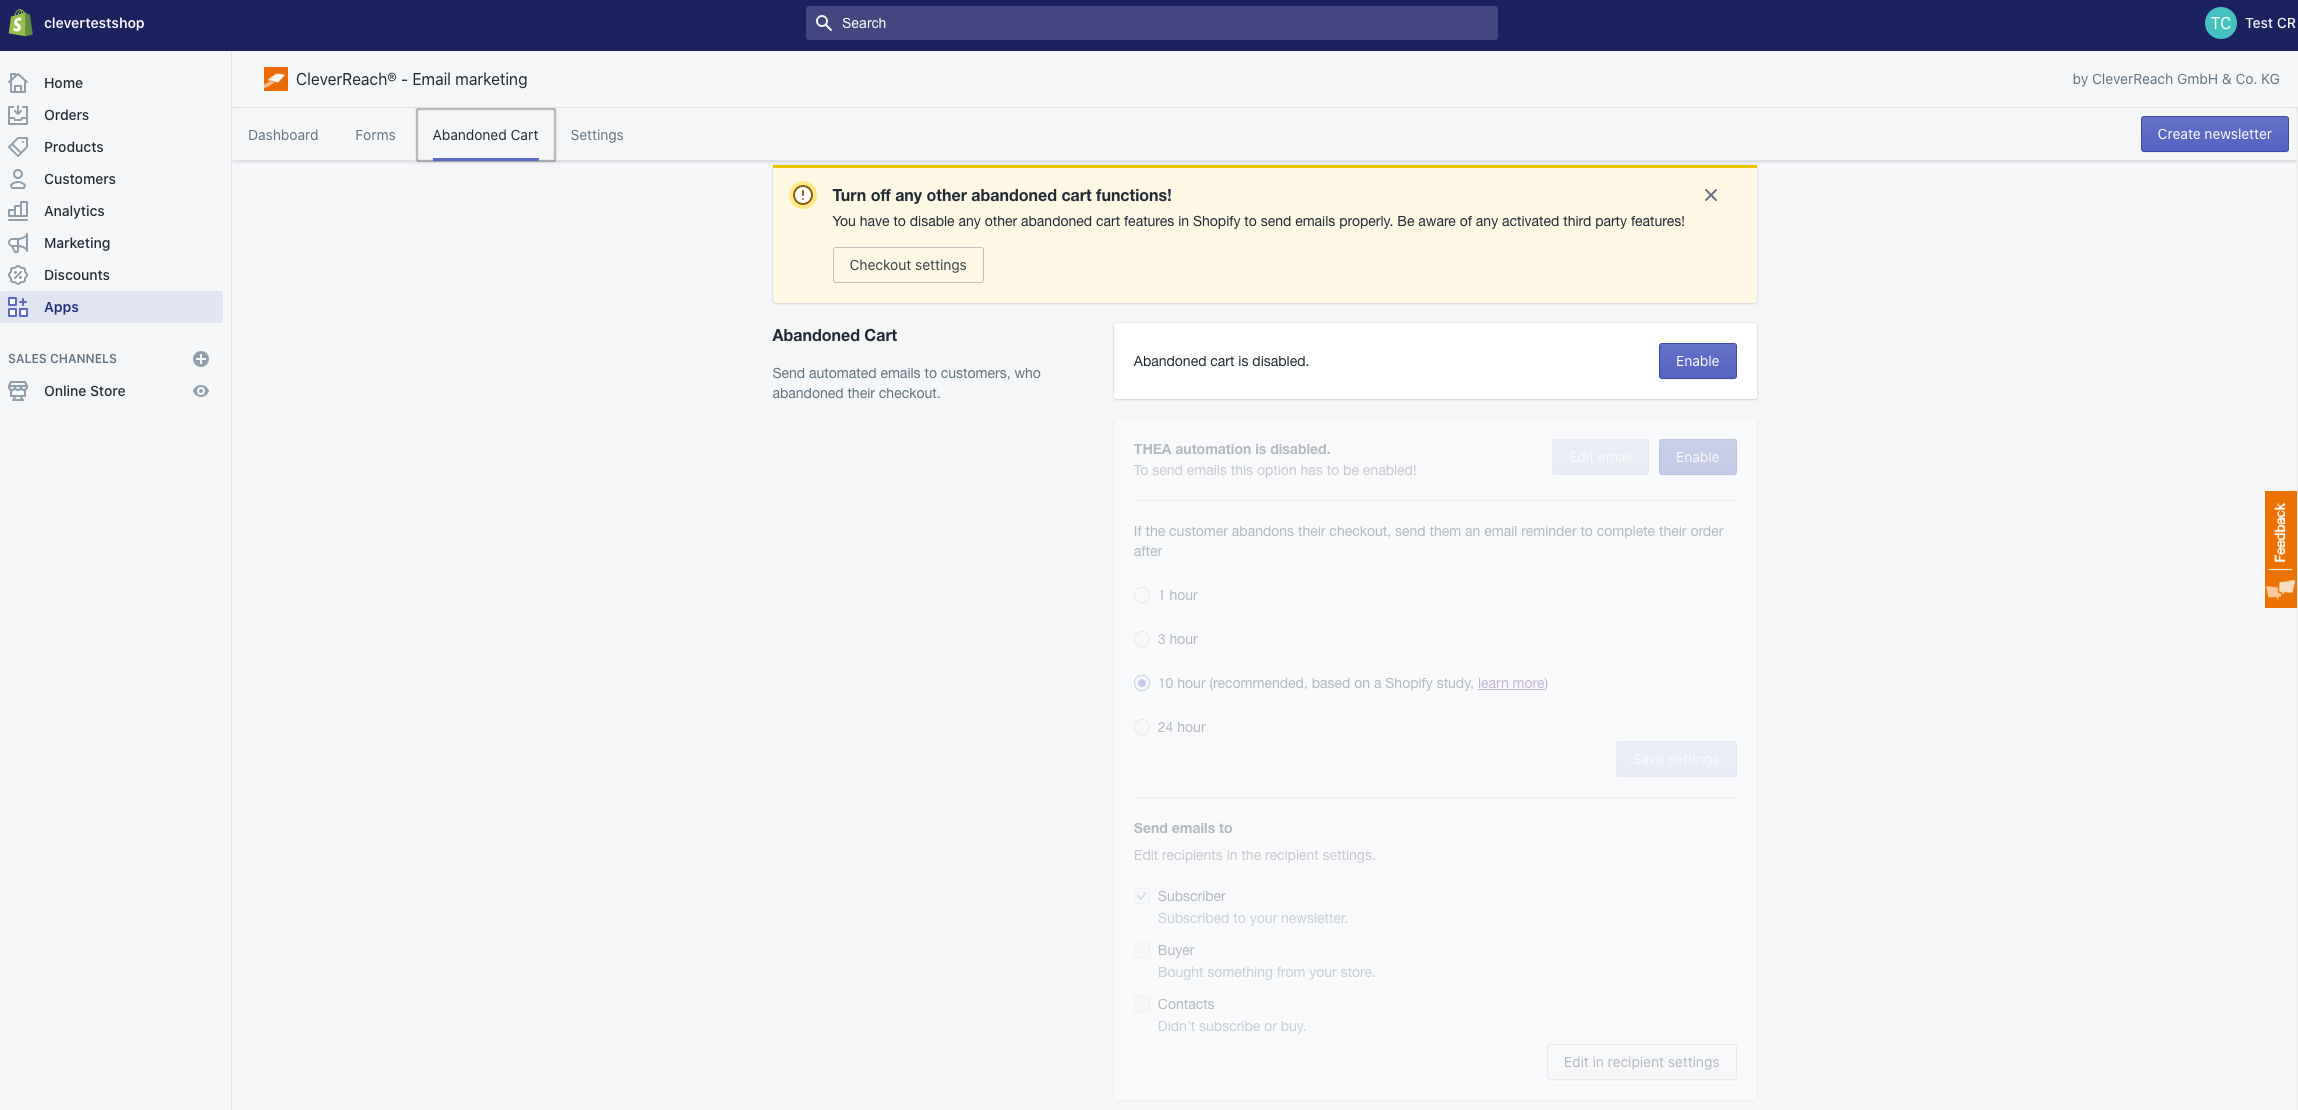Click the Products tag icon
This screenshot has width=2298, height=1110.
(18, 147)
